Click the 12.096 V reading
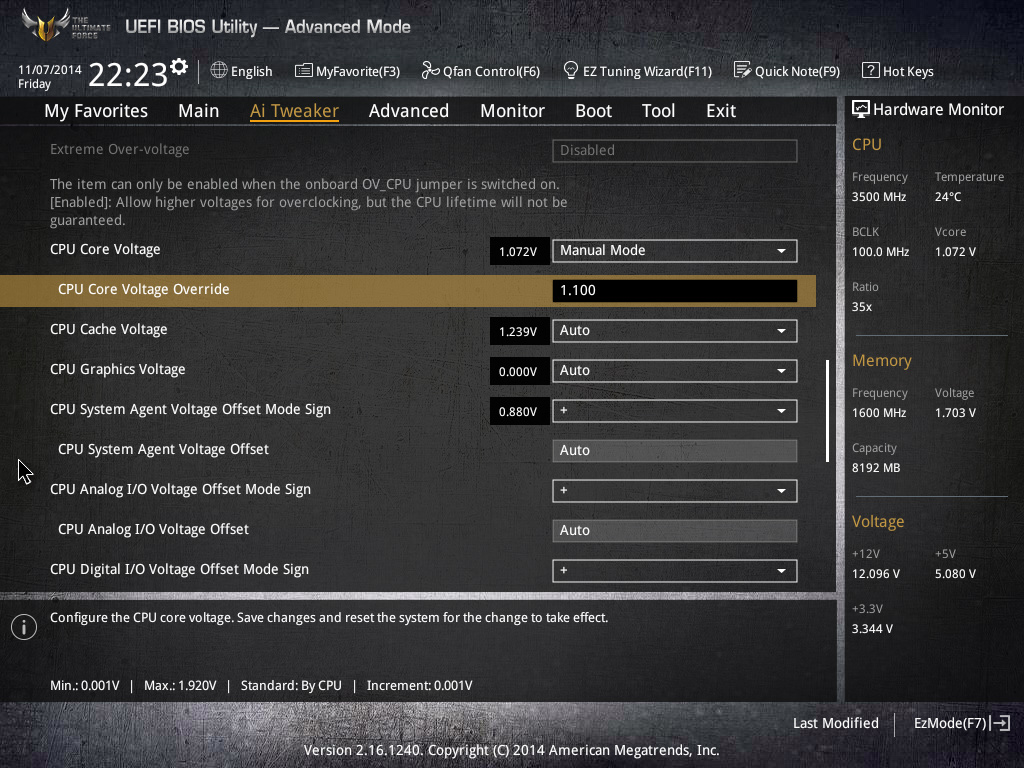 point(876,574)
